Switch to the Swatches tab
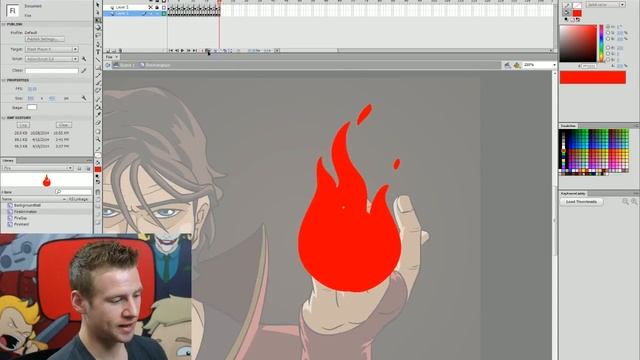 pos(568,126)
